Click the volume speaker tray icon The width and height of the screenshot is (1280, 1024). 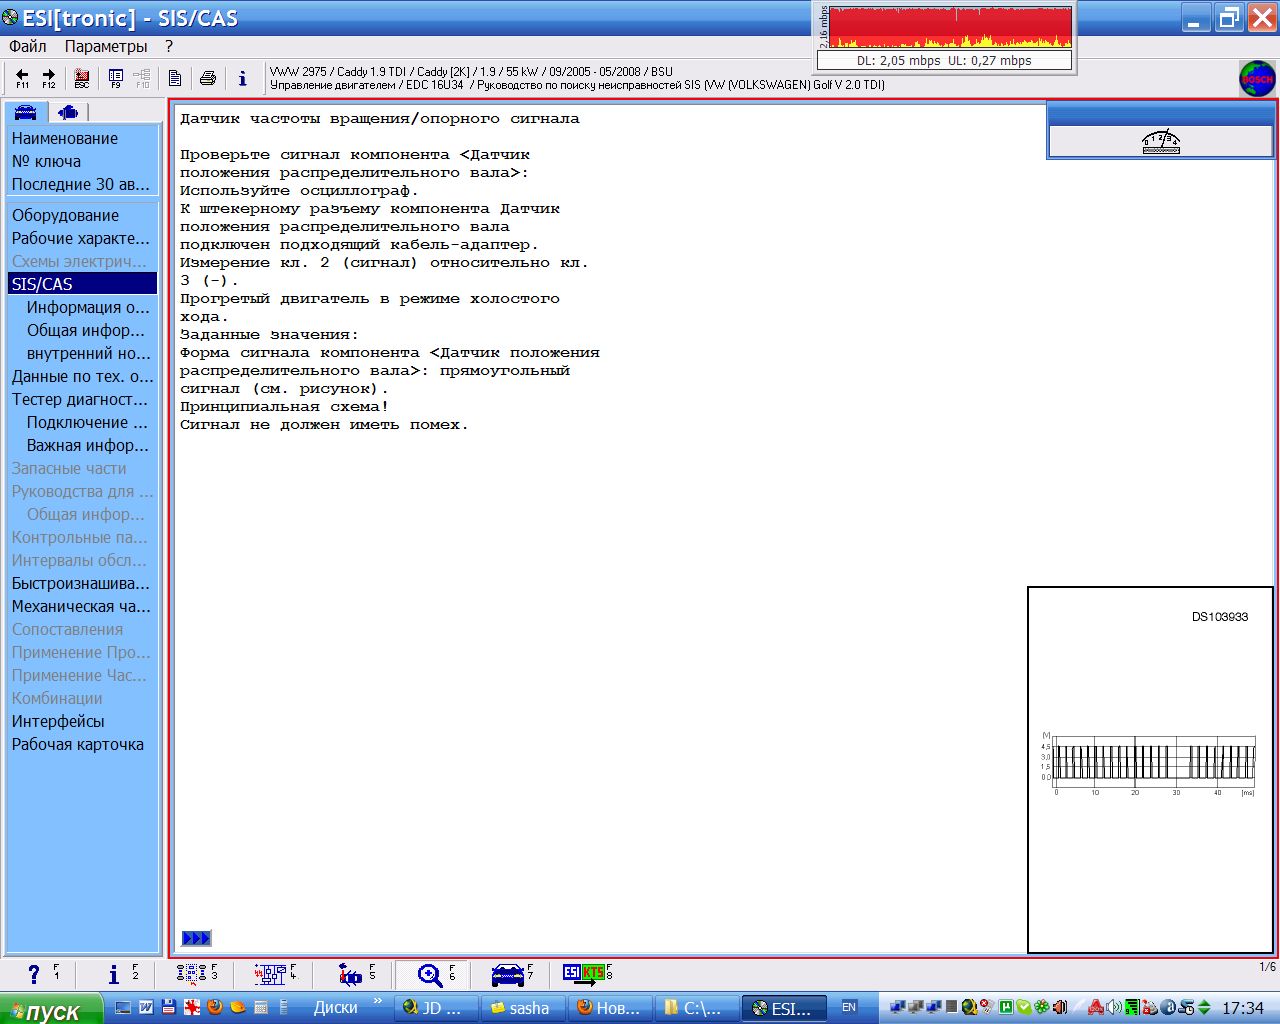[1114, 1007]
